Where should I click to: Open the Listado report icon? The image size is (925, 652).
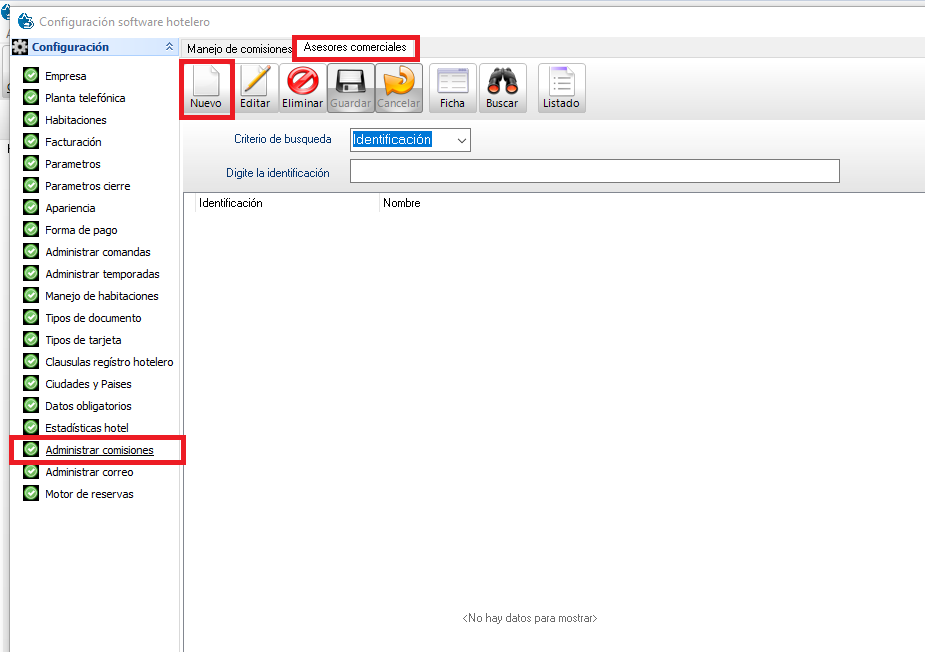pos(561,88)
